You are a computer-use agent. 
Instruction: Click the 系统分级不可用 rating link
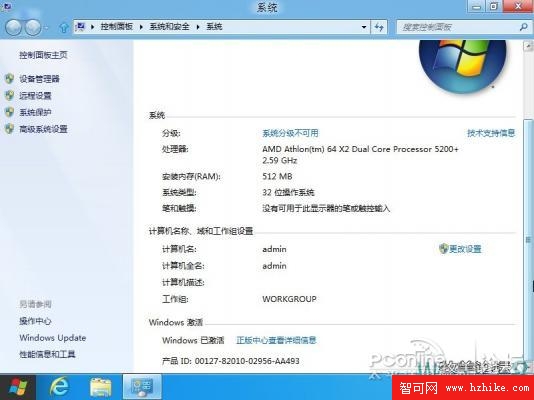pos(290,133)
